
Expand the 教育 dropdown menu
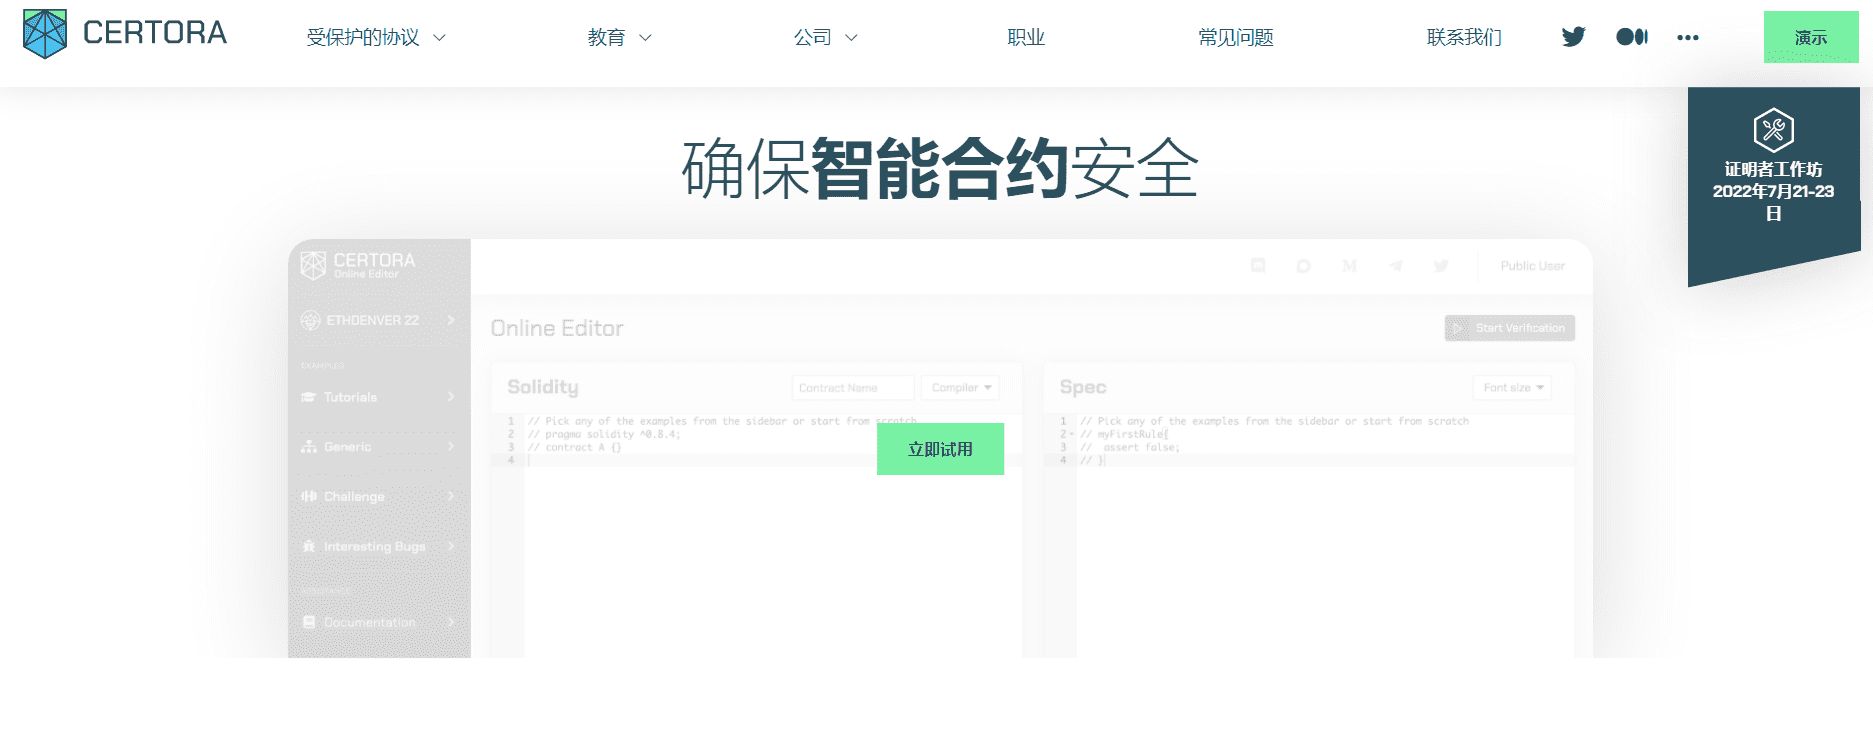pos(619,37)
